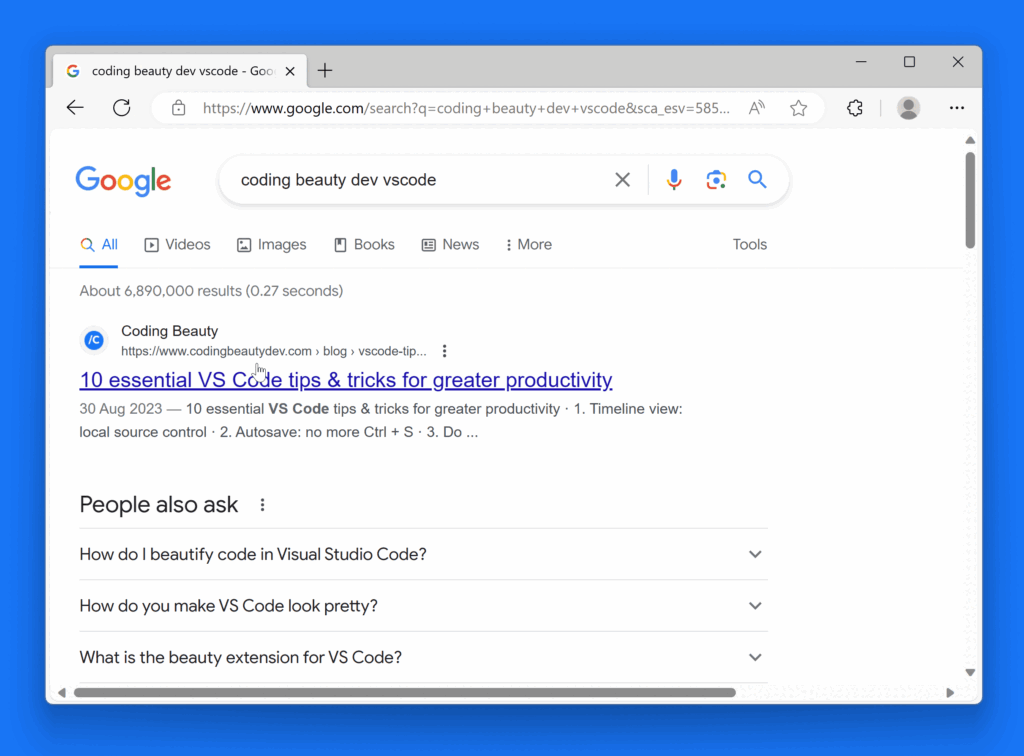Click the blue search magnifier icon
The image size is (1024, 756).
757,180
